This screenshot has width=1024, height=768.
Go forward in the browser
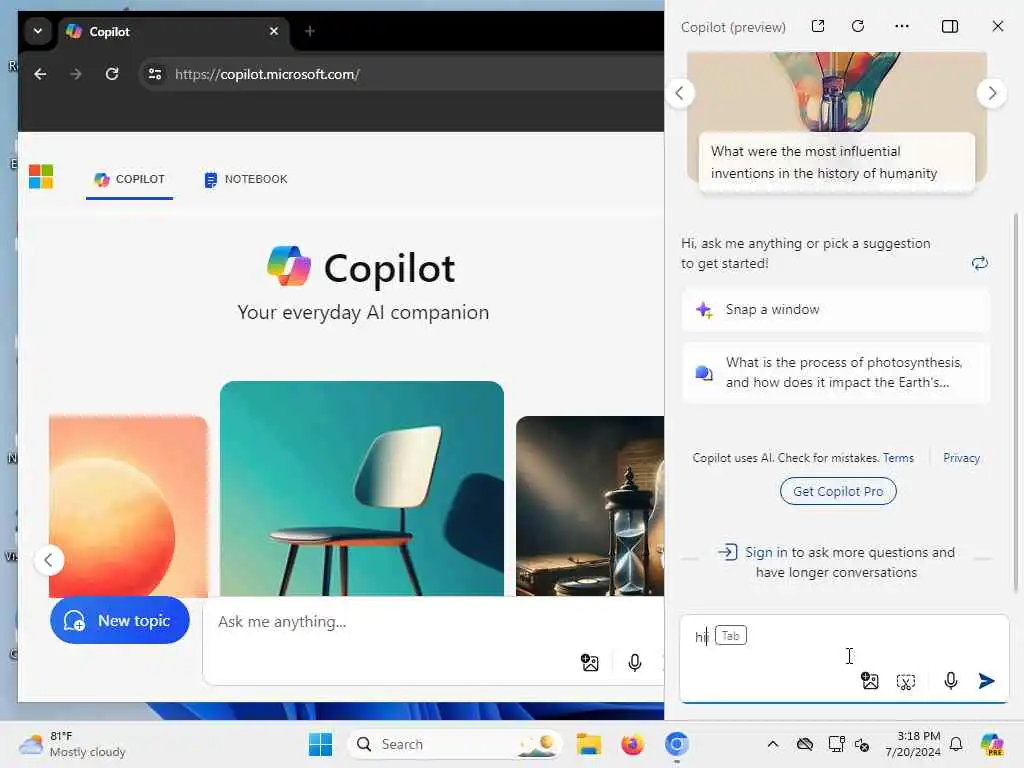[76, 74]
